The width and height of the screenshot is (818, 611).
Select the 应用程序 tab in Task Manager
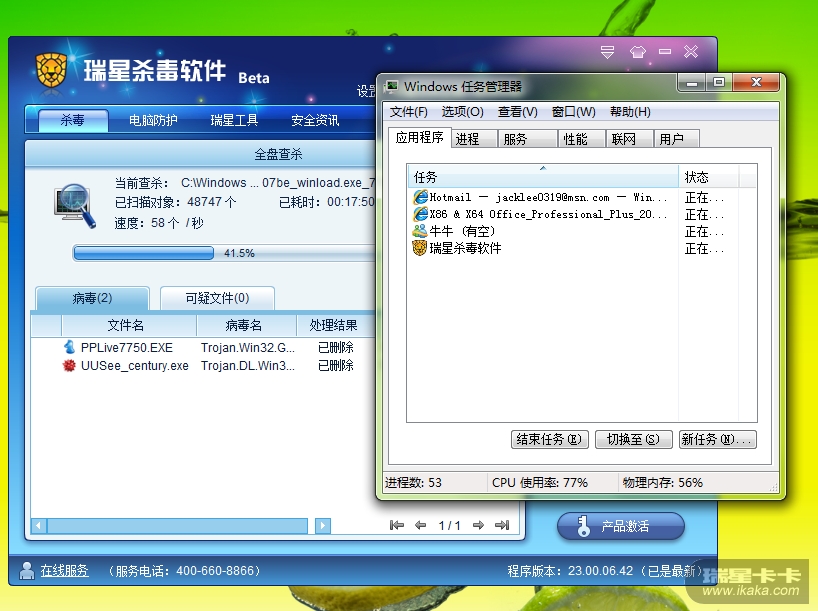419,138
